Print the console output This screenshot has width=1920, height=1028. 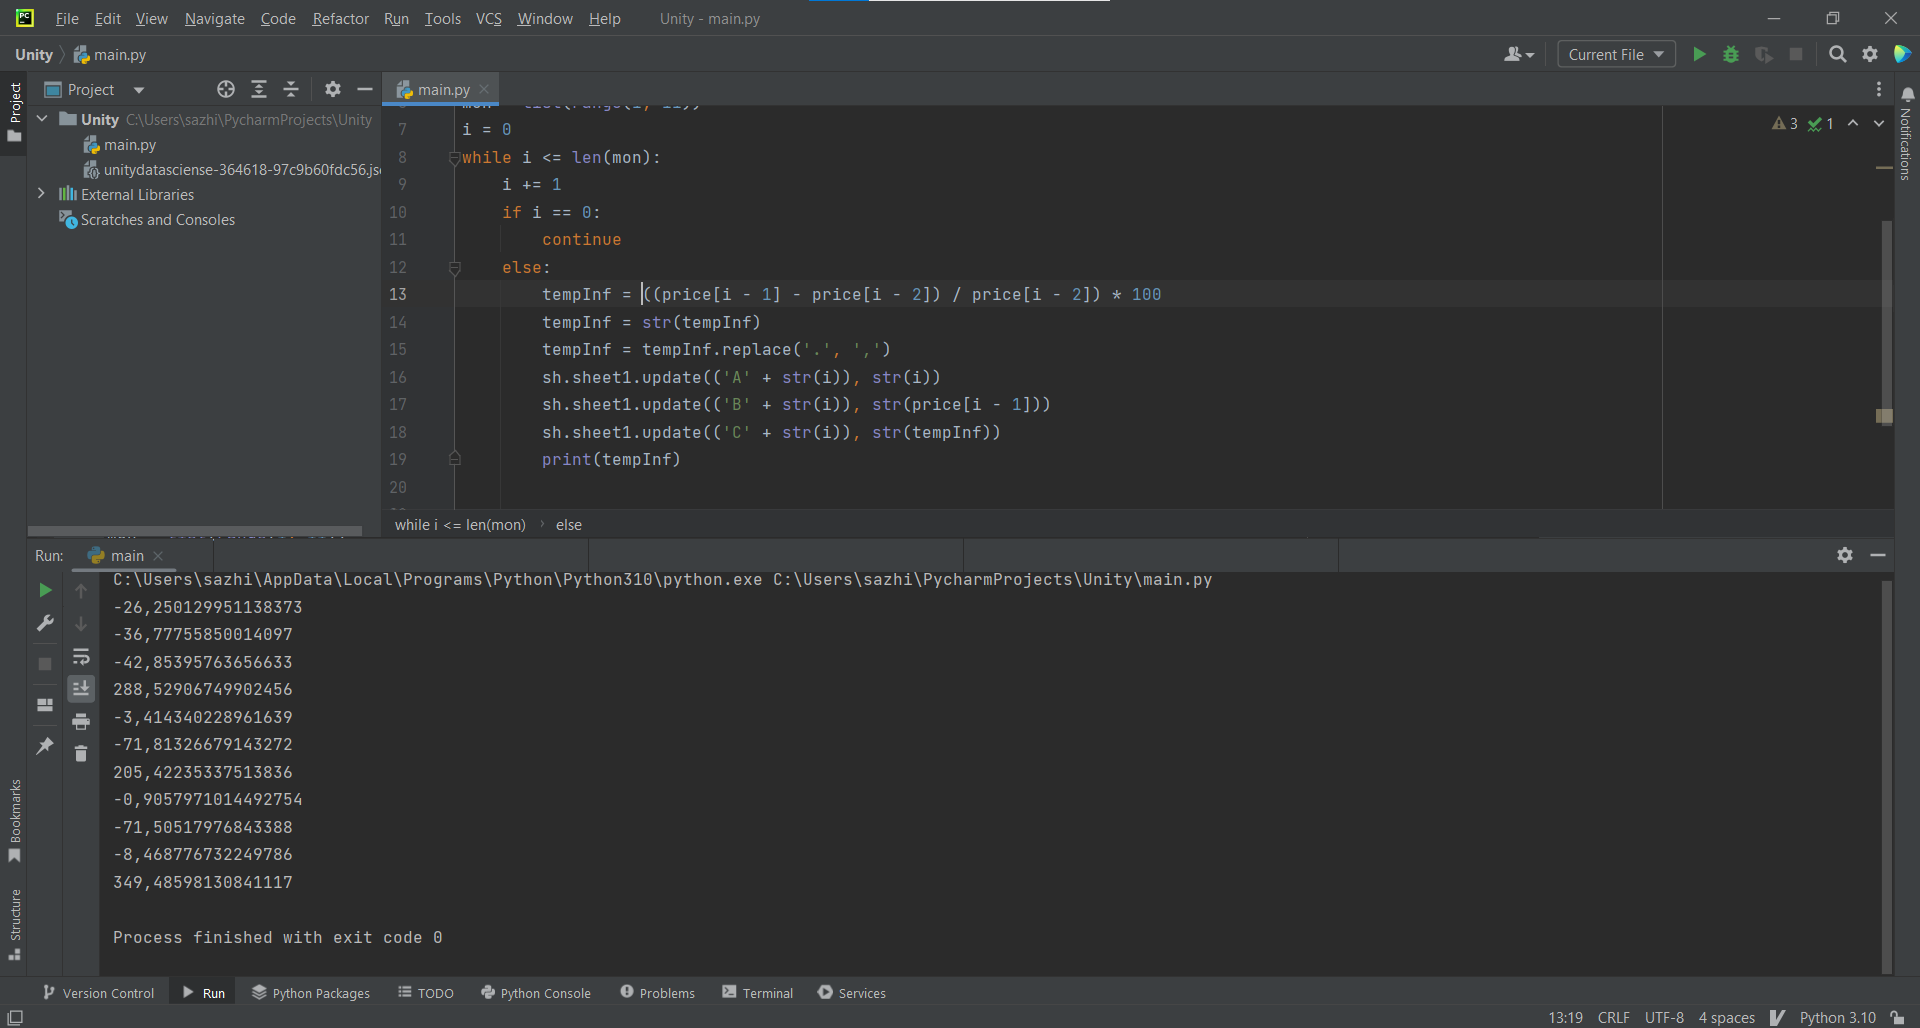point(81,721)
